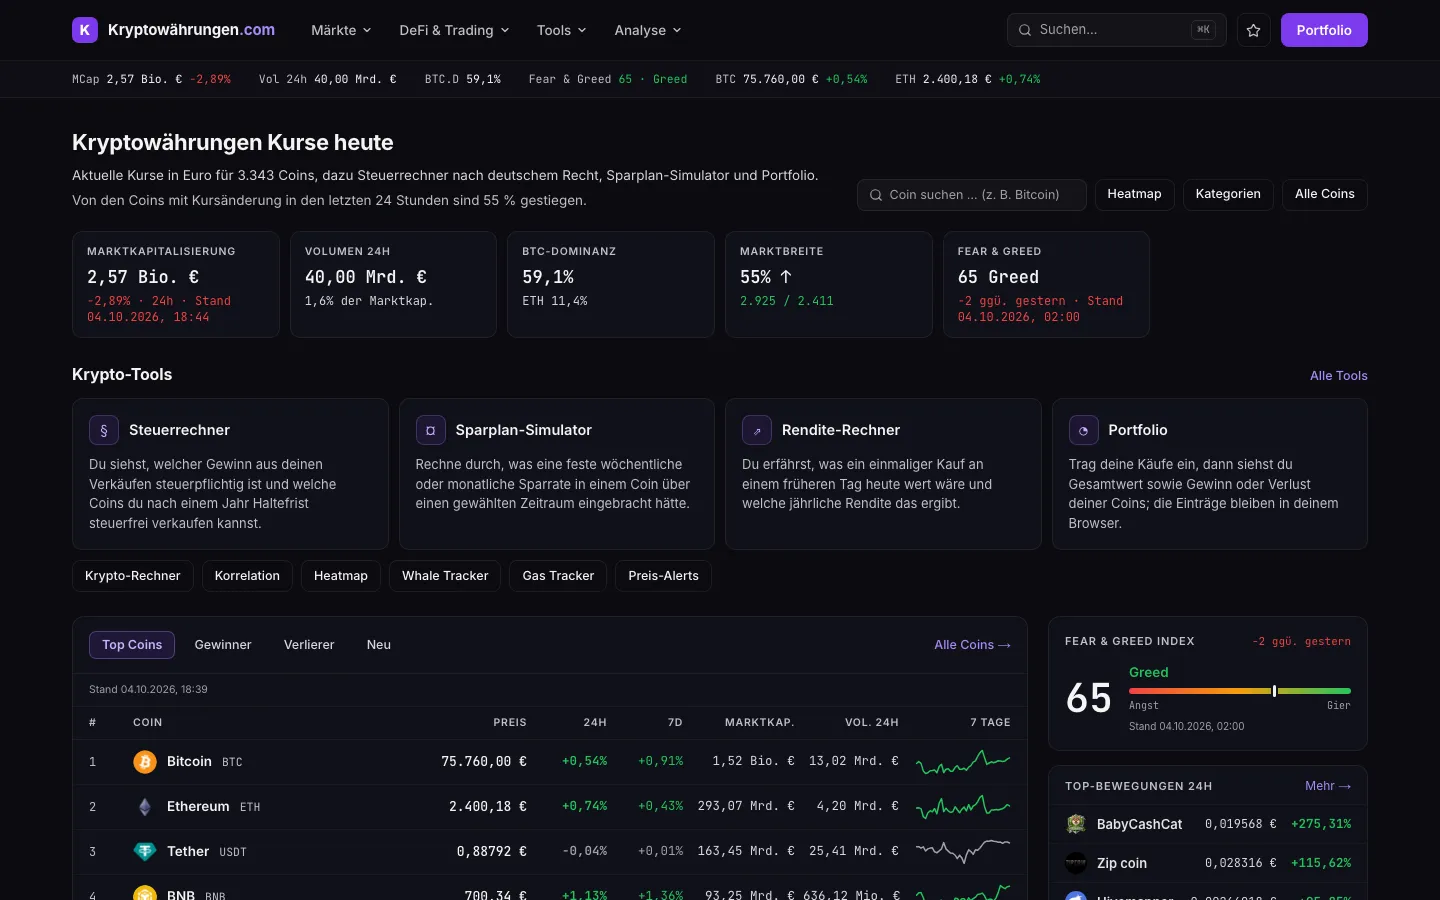
Task: Click the Bitcoin coin logo
Action: pos(145,762)
